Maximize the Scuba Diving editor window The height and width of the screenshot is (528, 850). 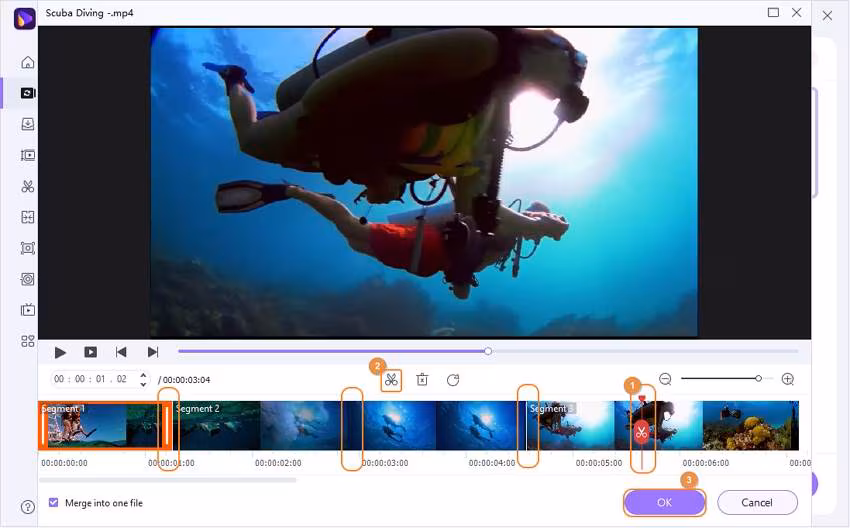[x=774, y=12]
